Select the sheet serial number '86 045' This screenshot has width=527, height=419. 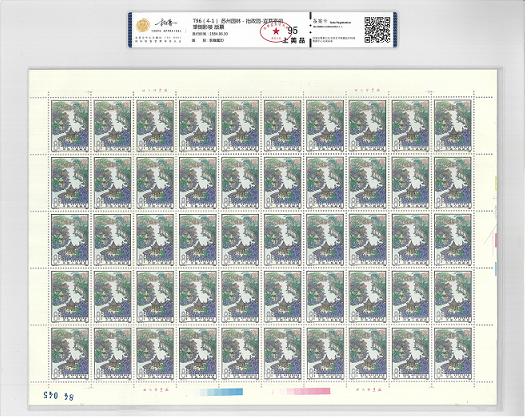pyautogui.click(x=59, y=396)
